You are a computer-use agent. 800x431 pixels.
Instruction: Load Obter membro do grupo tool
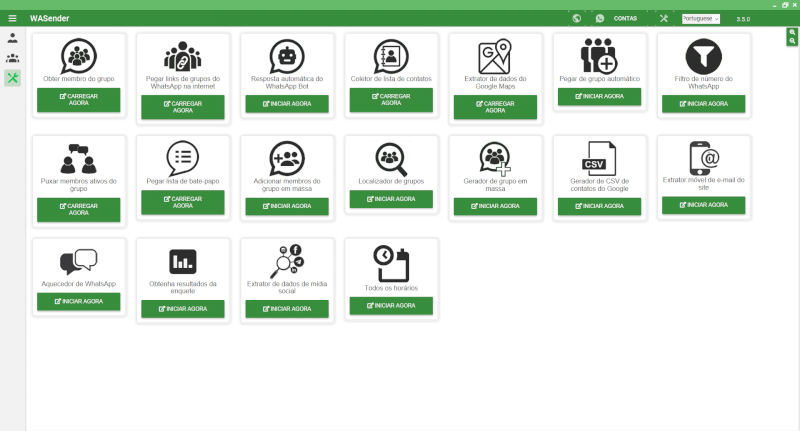click(x=79, y=100)
